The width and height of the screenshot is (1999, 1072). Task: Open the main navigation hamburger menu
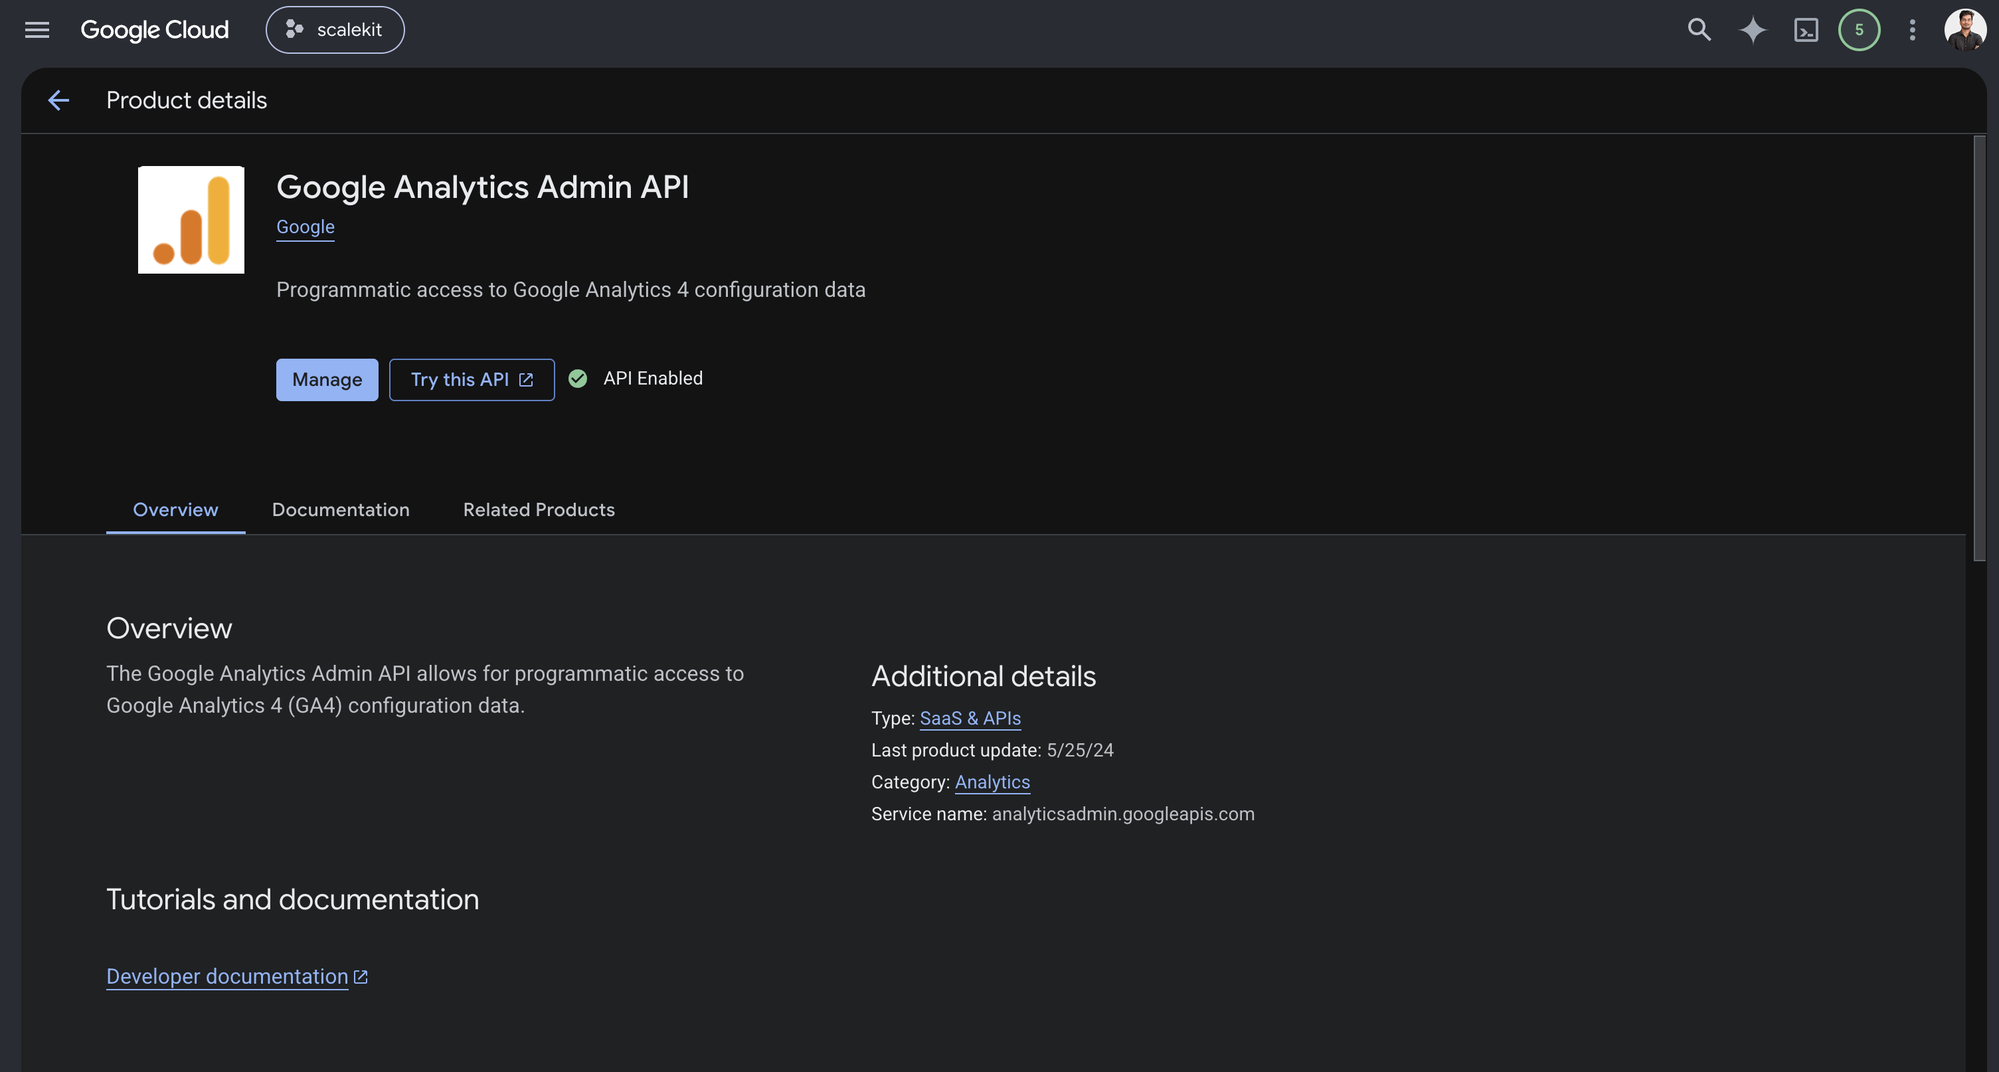click(x=37, y=30)
